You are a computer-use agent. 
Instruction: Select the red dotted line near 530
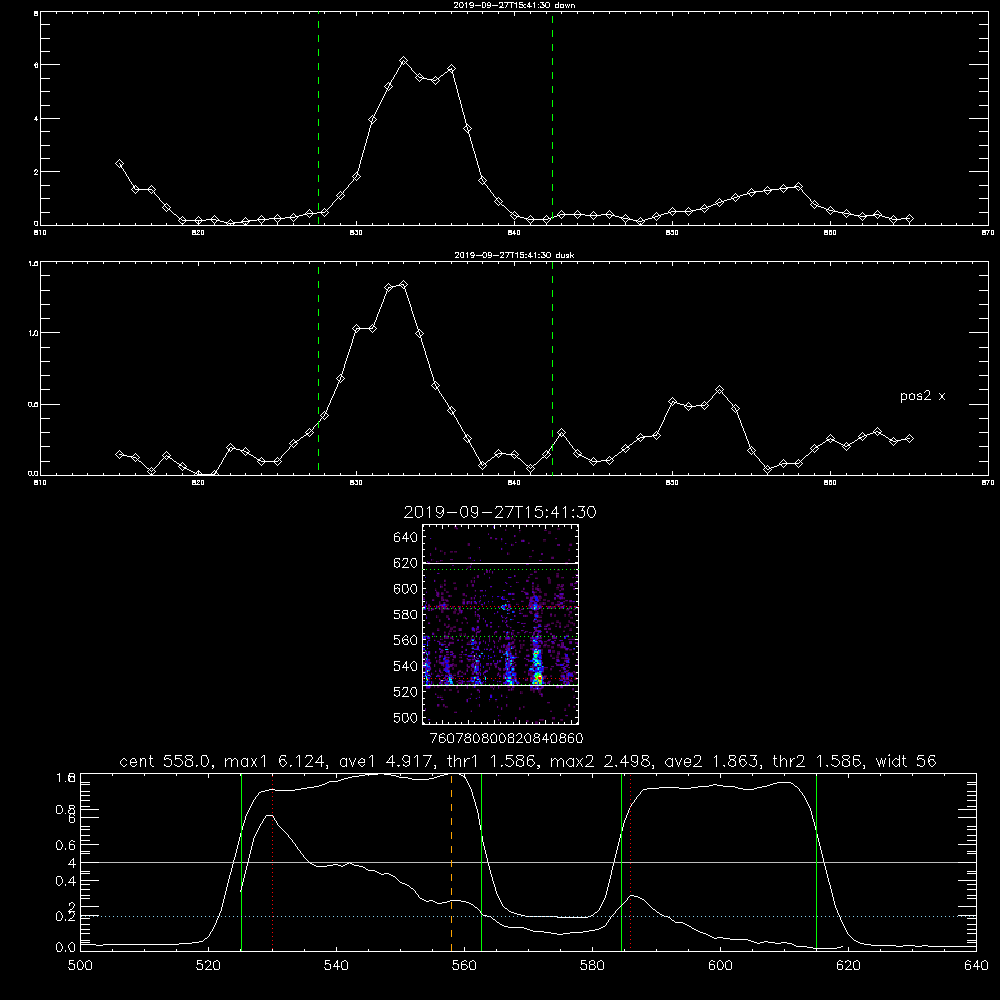point(272,862)
